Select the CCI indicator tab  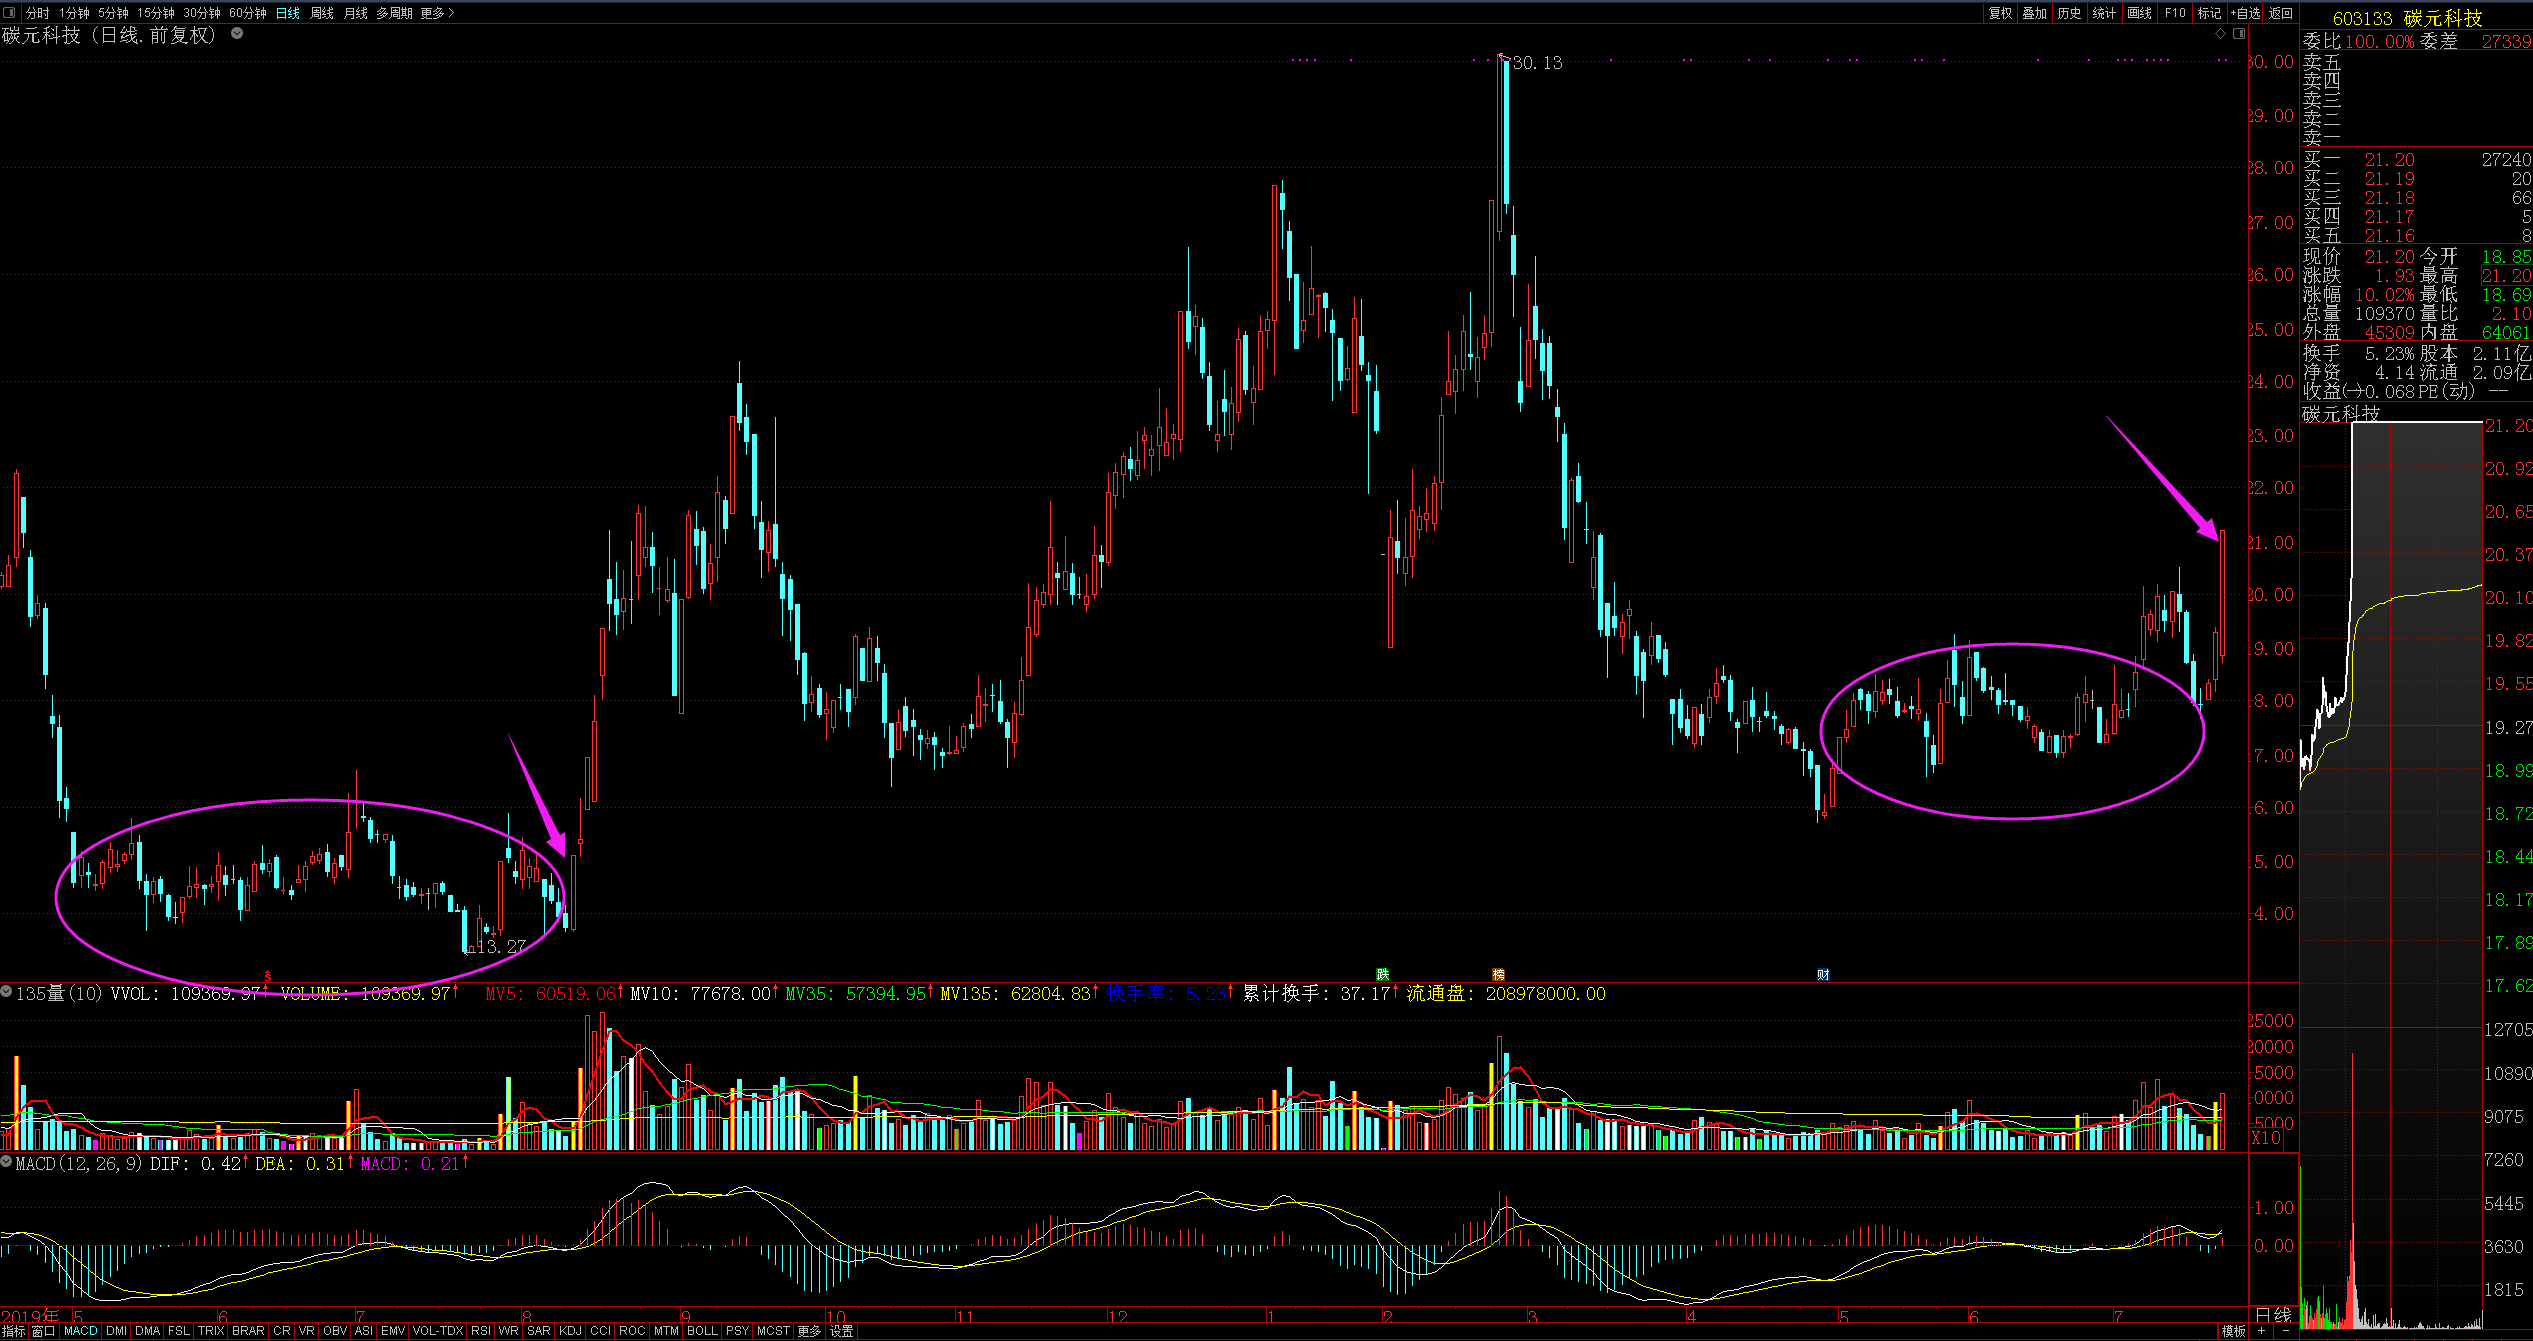pos(601,1331)
